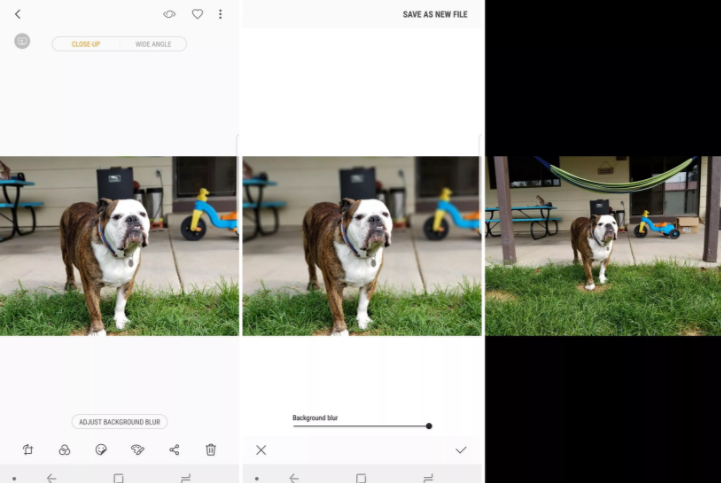Share the photo using the share icon
This screenshot has width=721, height=483.
coord(175,450)
